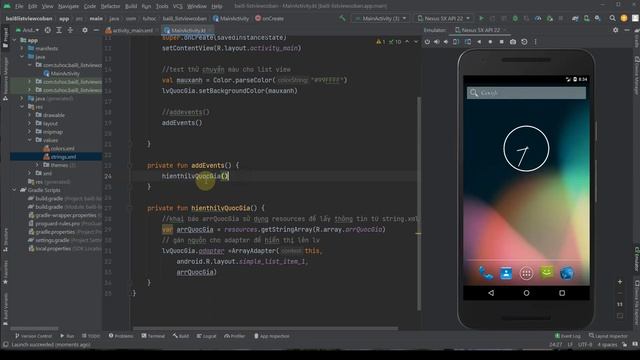This screenshot has height=360, width=640.
Task: Click the emulator rotate left icon
Action: [x=456, y=42]
